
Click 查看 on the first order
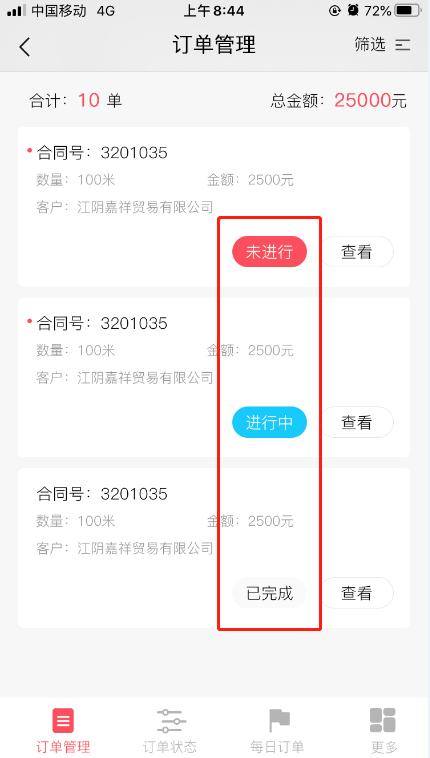pyautogui.click(x=357, y=251)
